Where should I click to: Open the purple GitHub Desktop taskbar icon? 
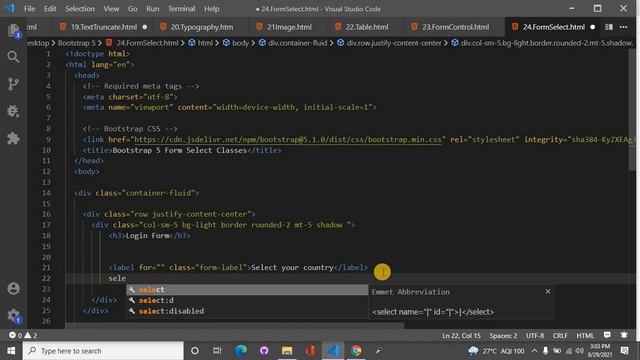[264, 351]
